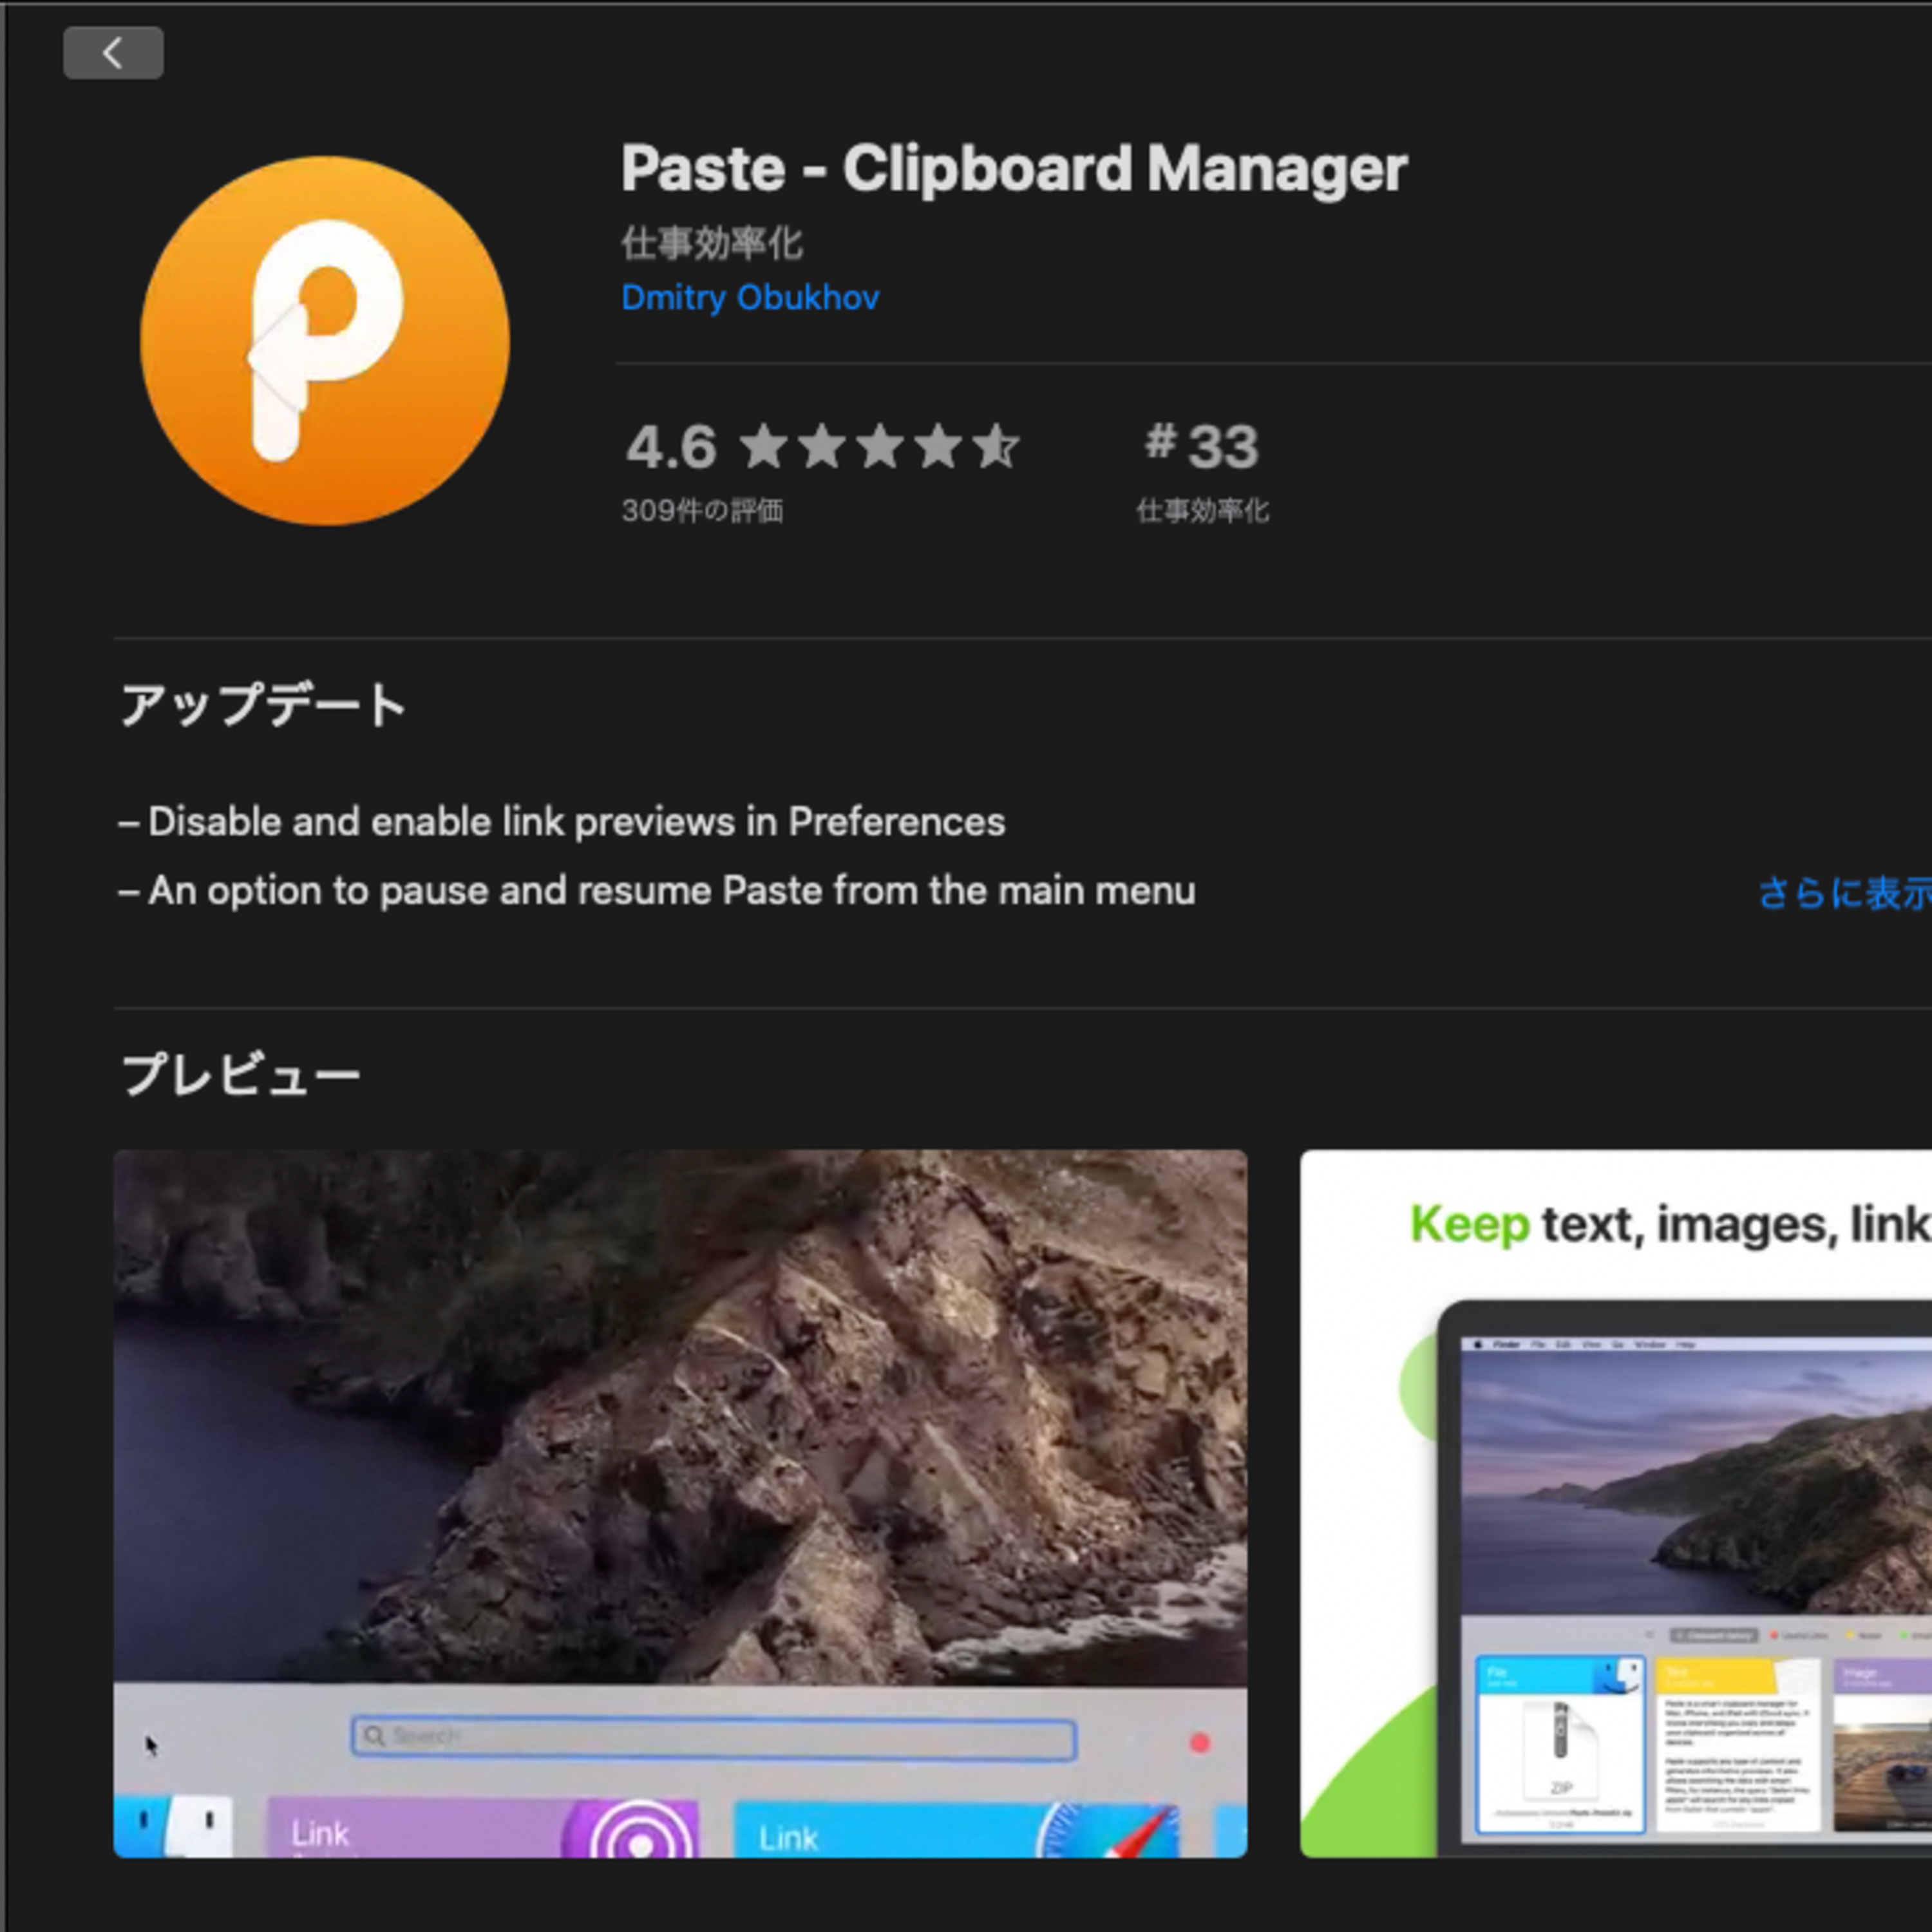Viewport: 1932px width, 1932px height.
Task: Click the first rating star
Action: click(764, 446)
